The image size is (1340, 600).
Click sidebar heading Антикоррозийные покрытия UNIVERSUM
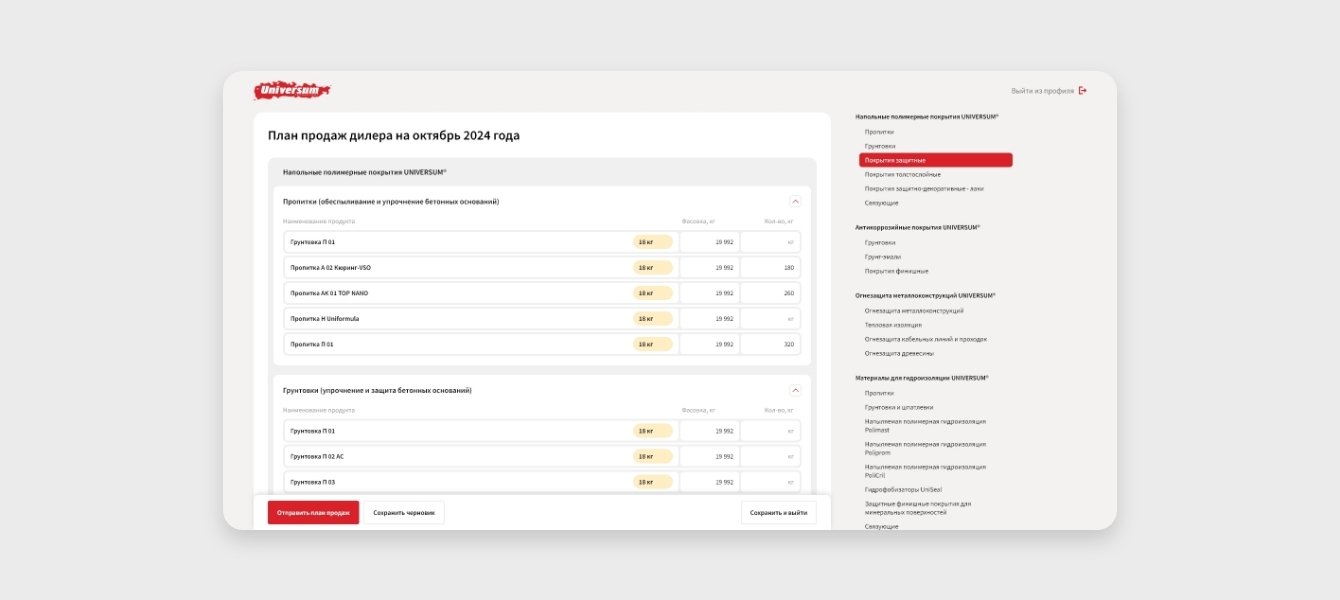tap(918, 227)
